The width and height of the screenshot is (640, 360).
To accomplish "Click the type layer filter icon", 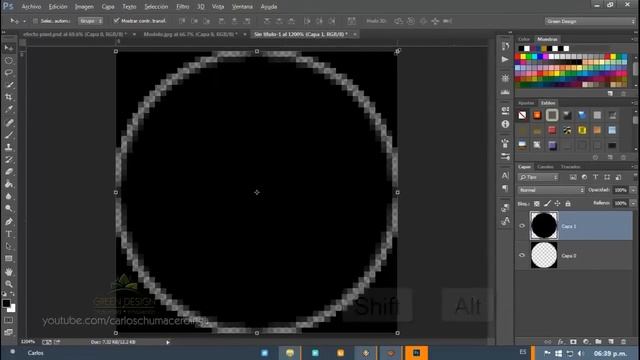I will click(596, 177).
